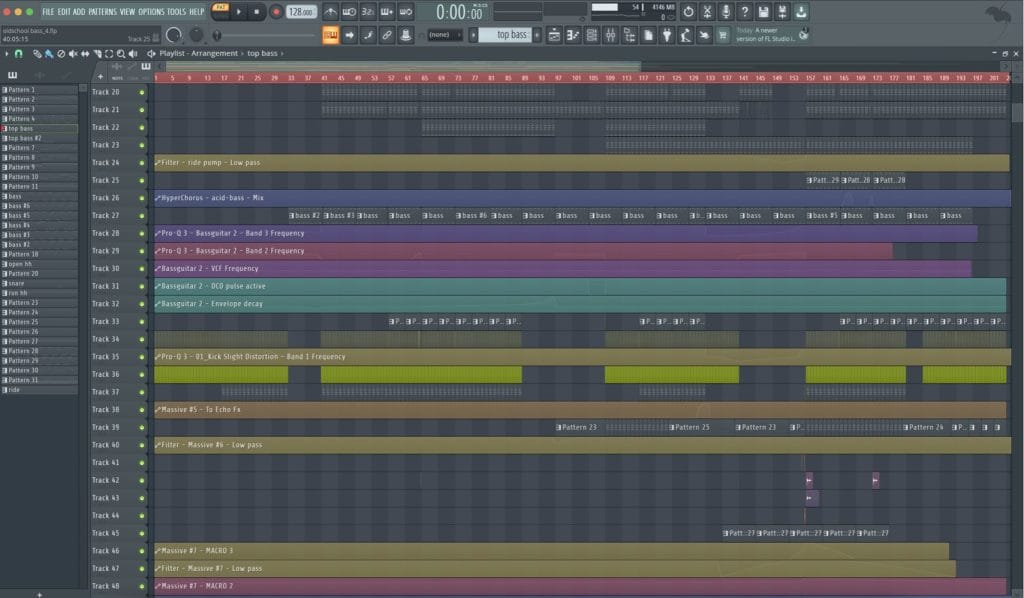
Task: Click the audio editor scissors icon
Action: tap(707, 12)
